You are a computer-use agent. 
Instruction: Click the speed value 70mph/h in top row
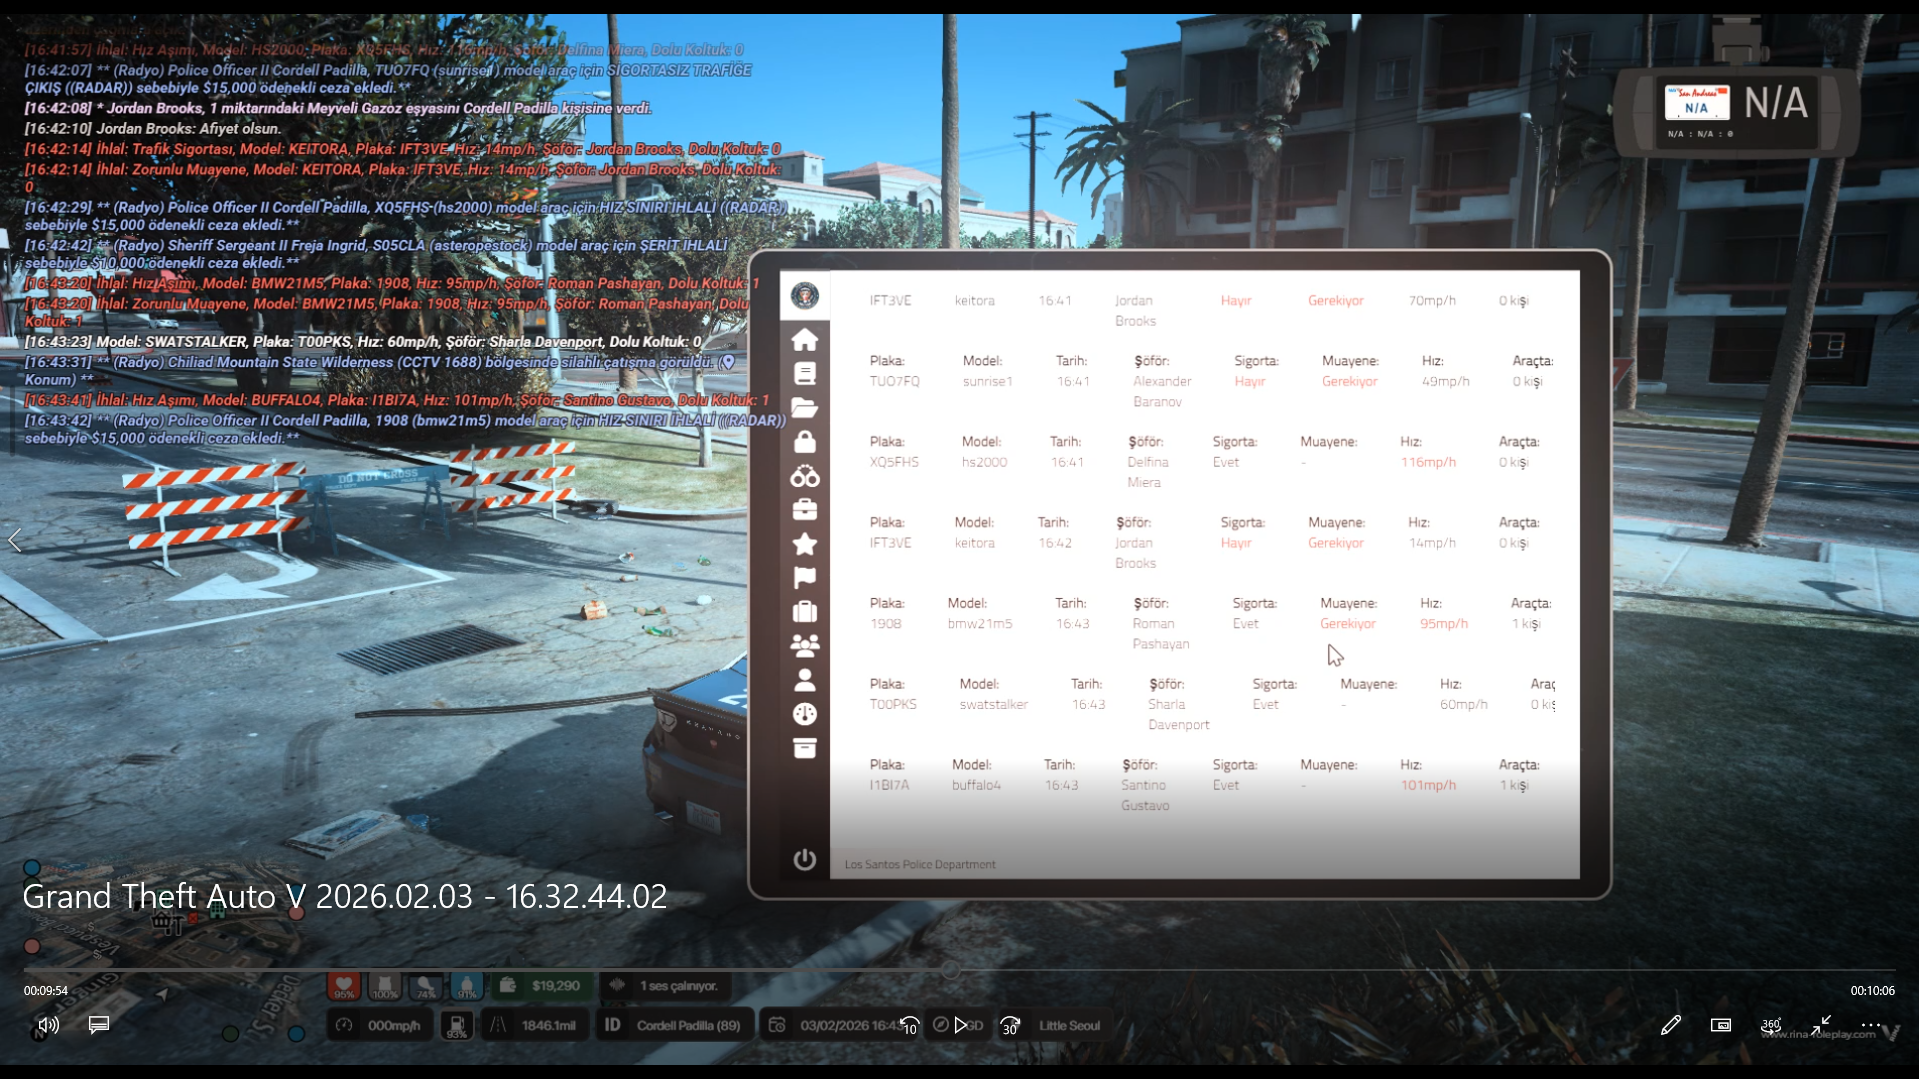pyautogui.click(x=1432, y=301)
